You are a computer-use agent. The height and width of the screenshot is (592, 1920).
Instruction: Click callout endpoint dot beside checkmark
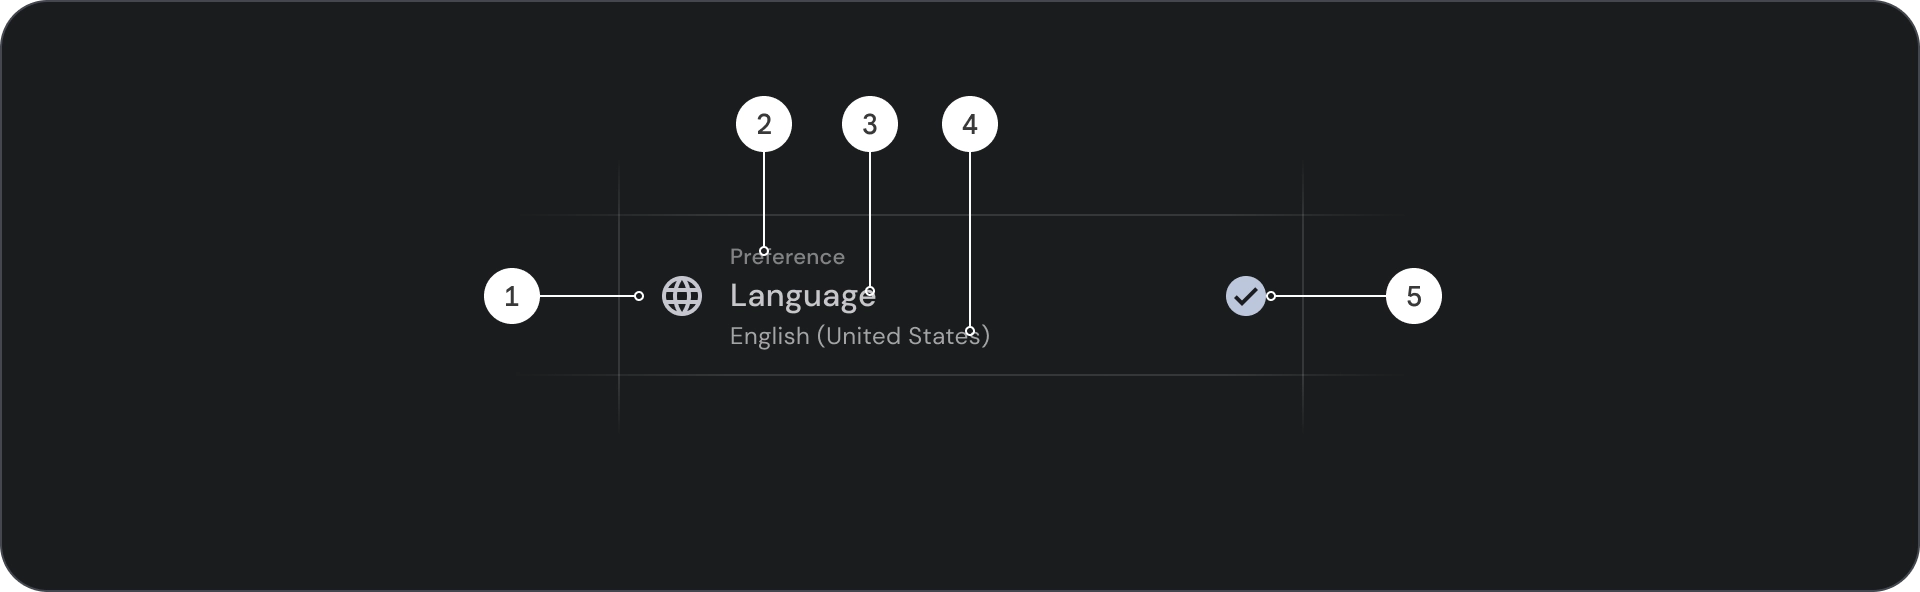[x=1271, y=296]
